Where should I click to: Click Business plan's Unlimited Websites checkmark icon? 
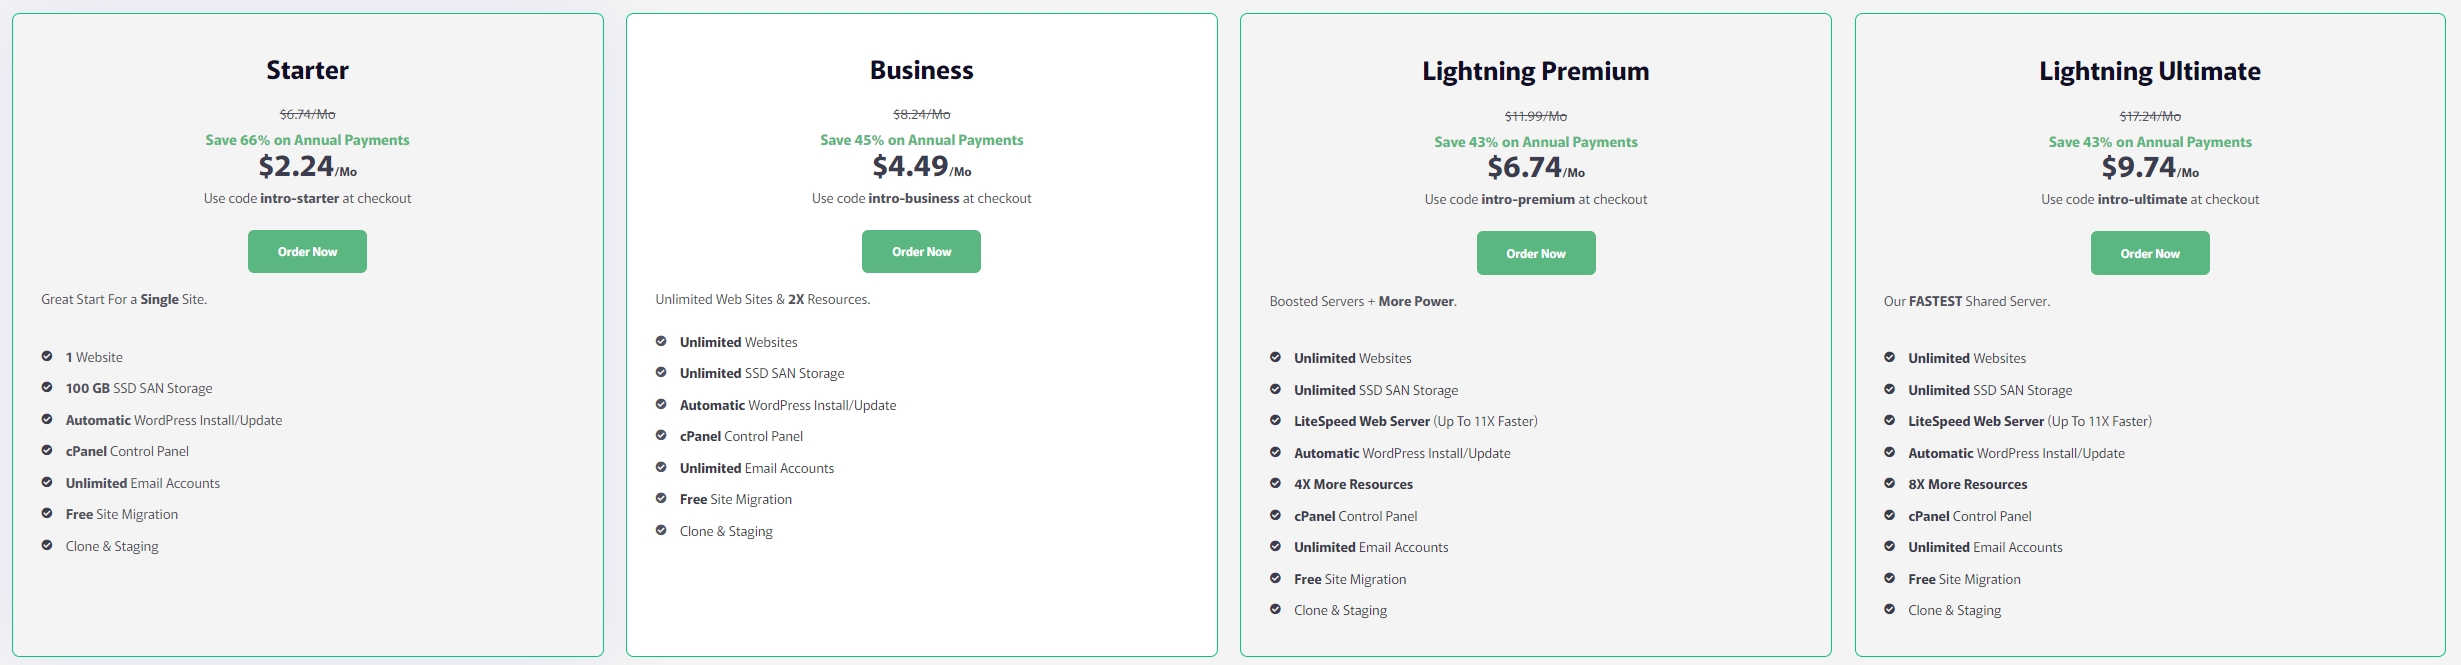point(661,342)
